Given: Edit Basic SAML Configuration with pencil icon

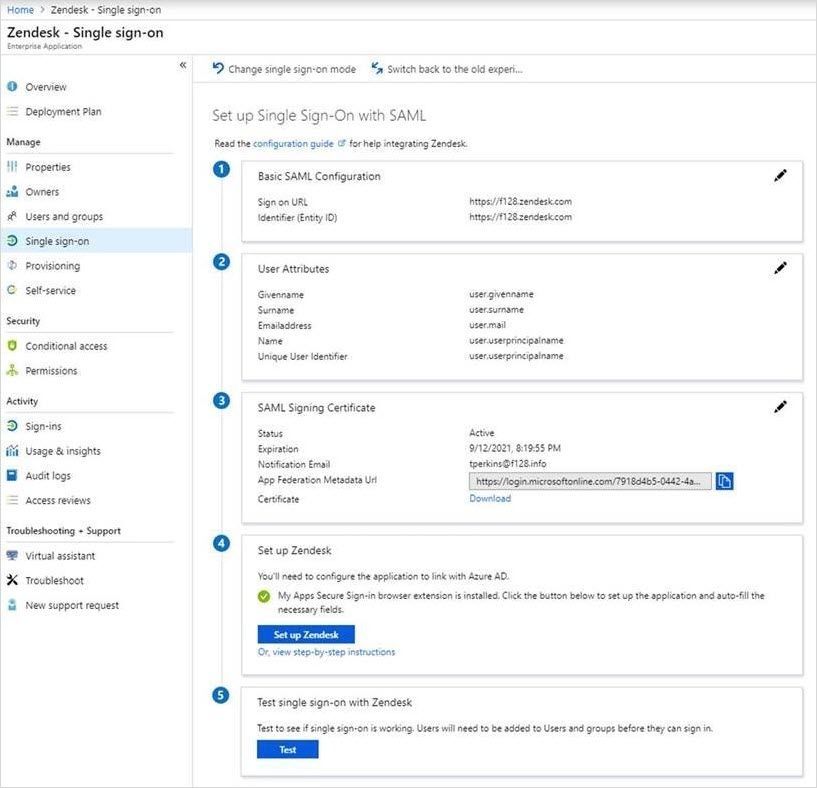Looking at the screenshot, I should [780, 176].
